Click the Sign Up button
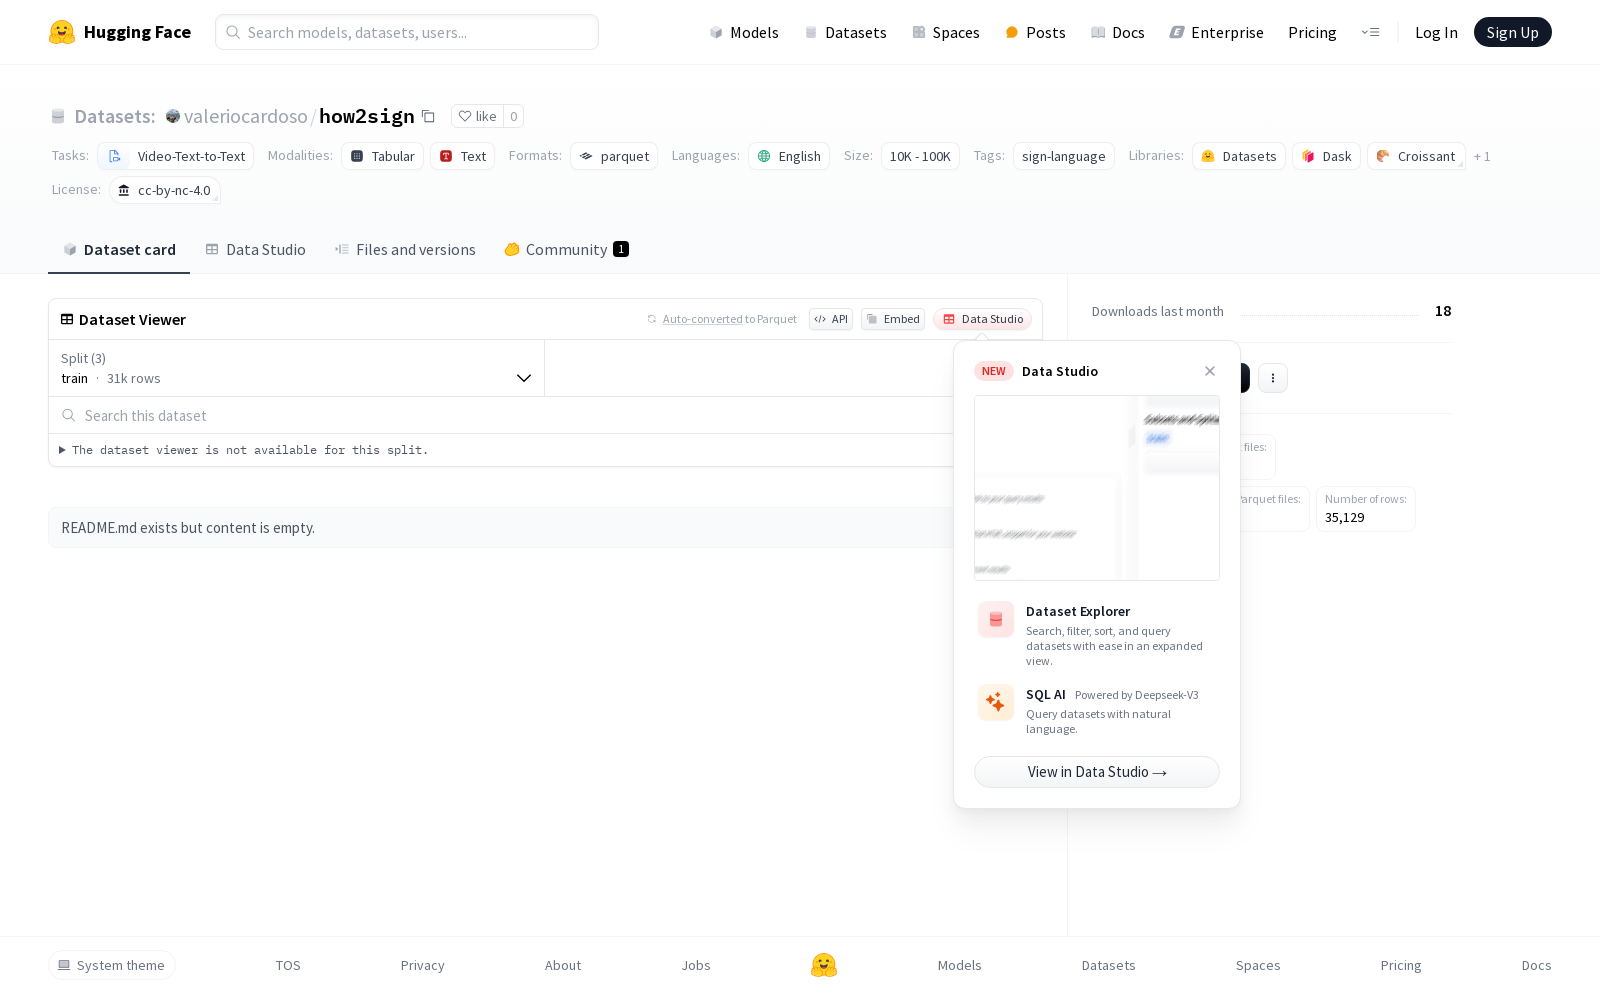 tap(1512, 32)
